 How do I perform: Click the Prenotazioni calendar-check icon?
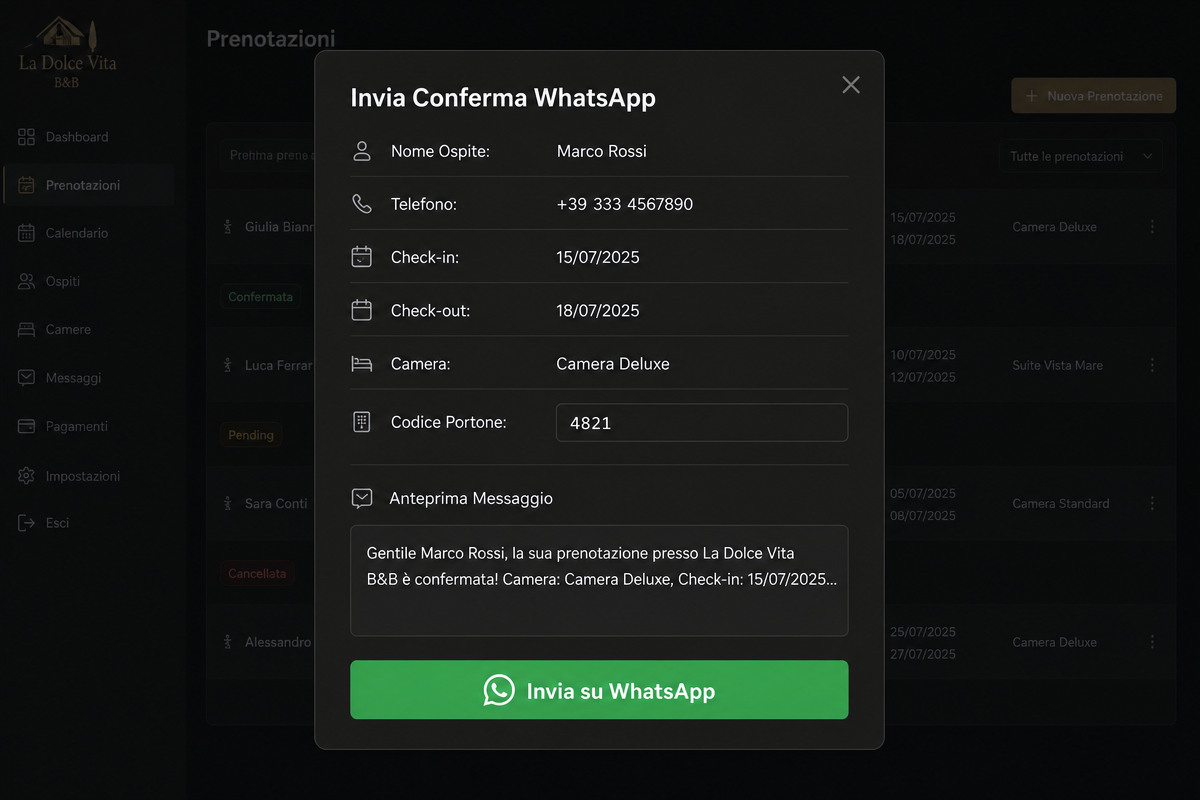tap(27, 185)
